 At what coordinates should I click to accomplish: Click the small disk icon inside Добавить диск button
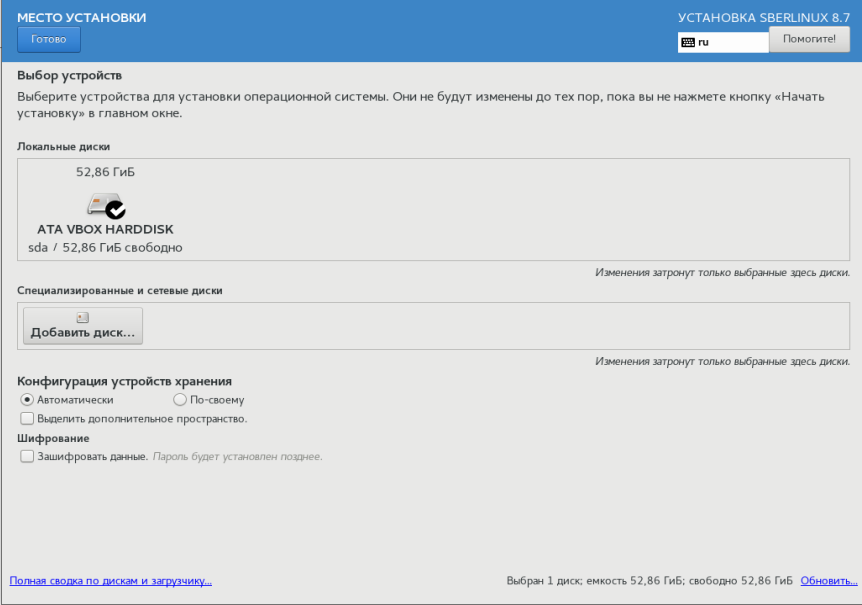(x=83, y=318)
